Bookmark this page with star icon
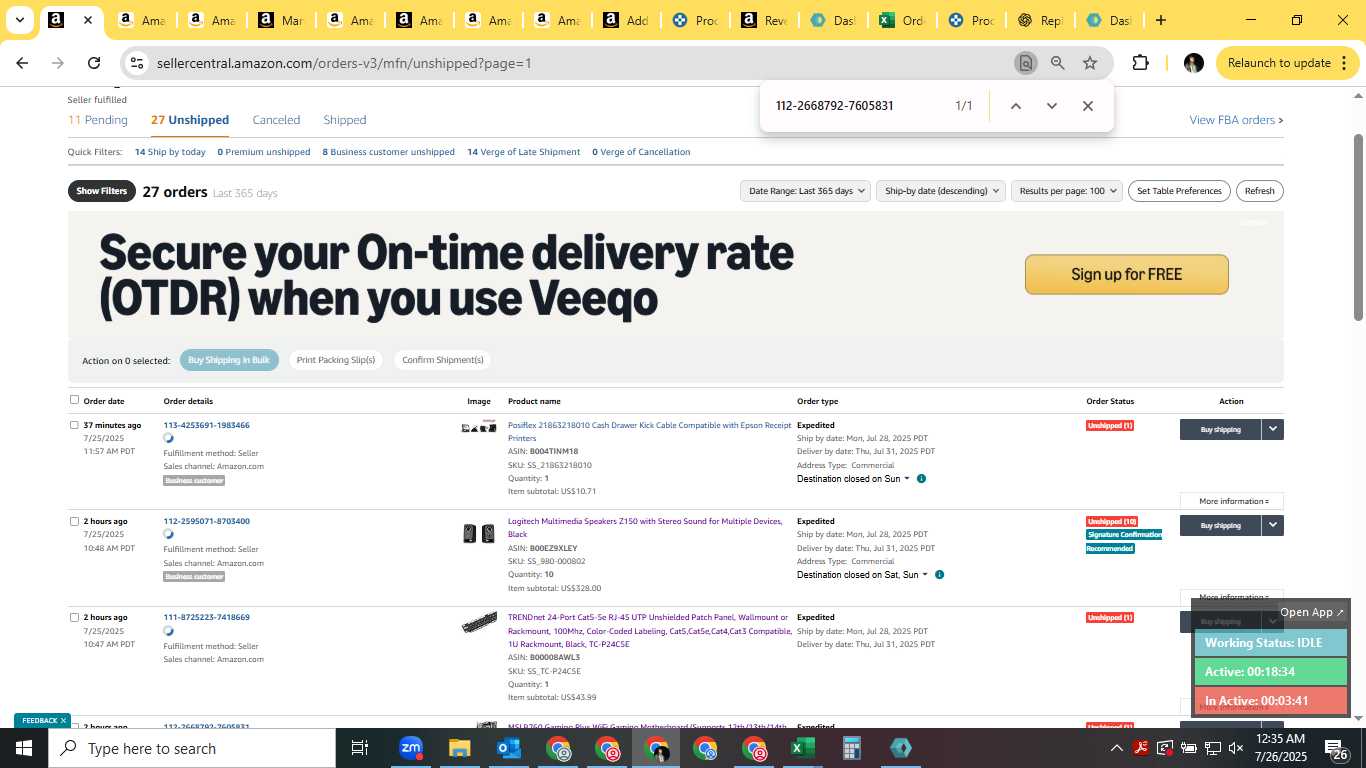This screenshot has height=768, width=1366. [x=1090, y=63]
